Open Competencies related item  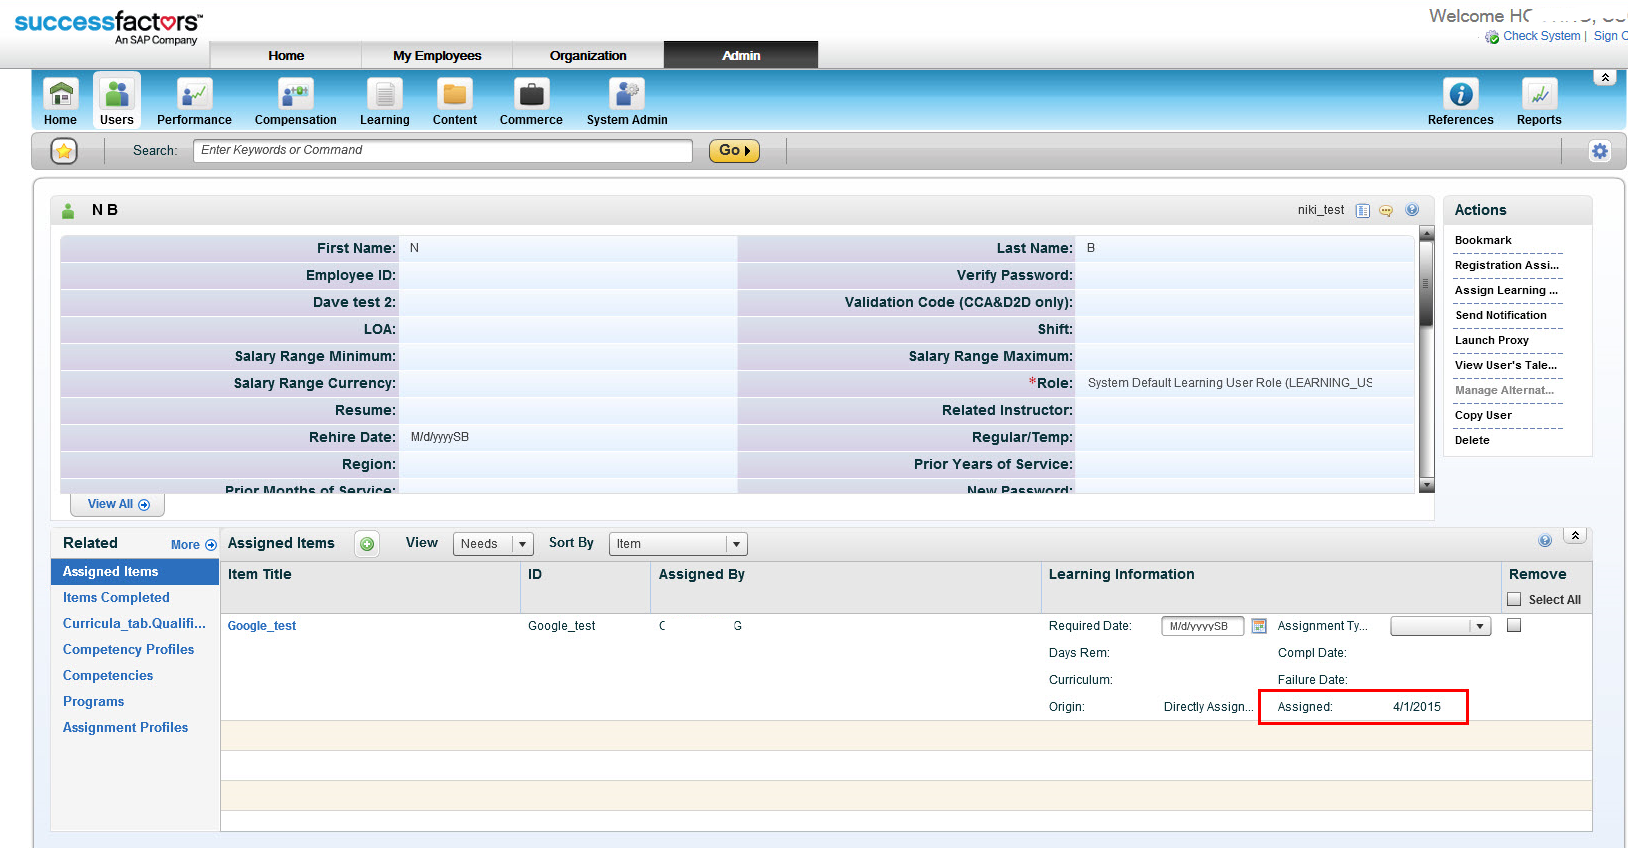click(x=108, y=676)
